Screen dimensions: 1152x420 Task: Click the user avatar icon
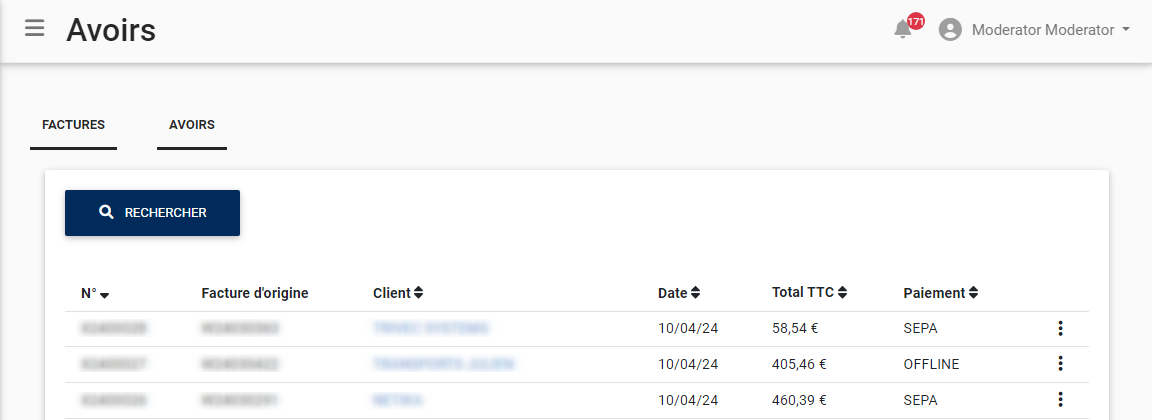click(x=950, y=30)
